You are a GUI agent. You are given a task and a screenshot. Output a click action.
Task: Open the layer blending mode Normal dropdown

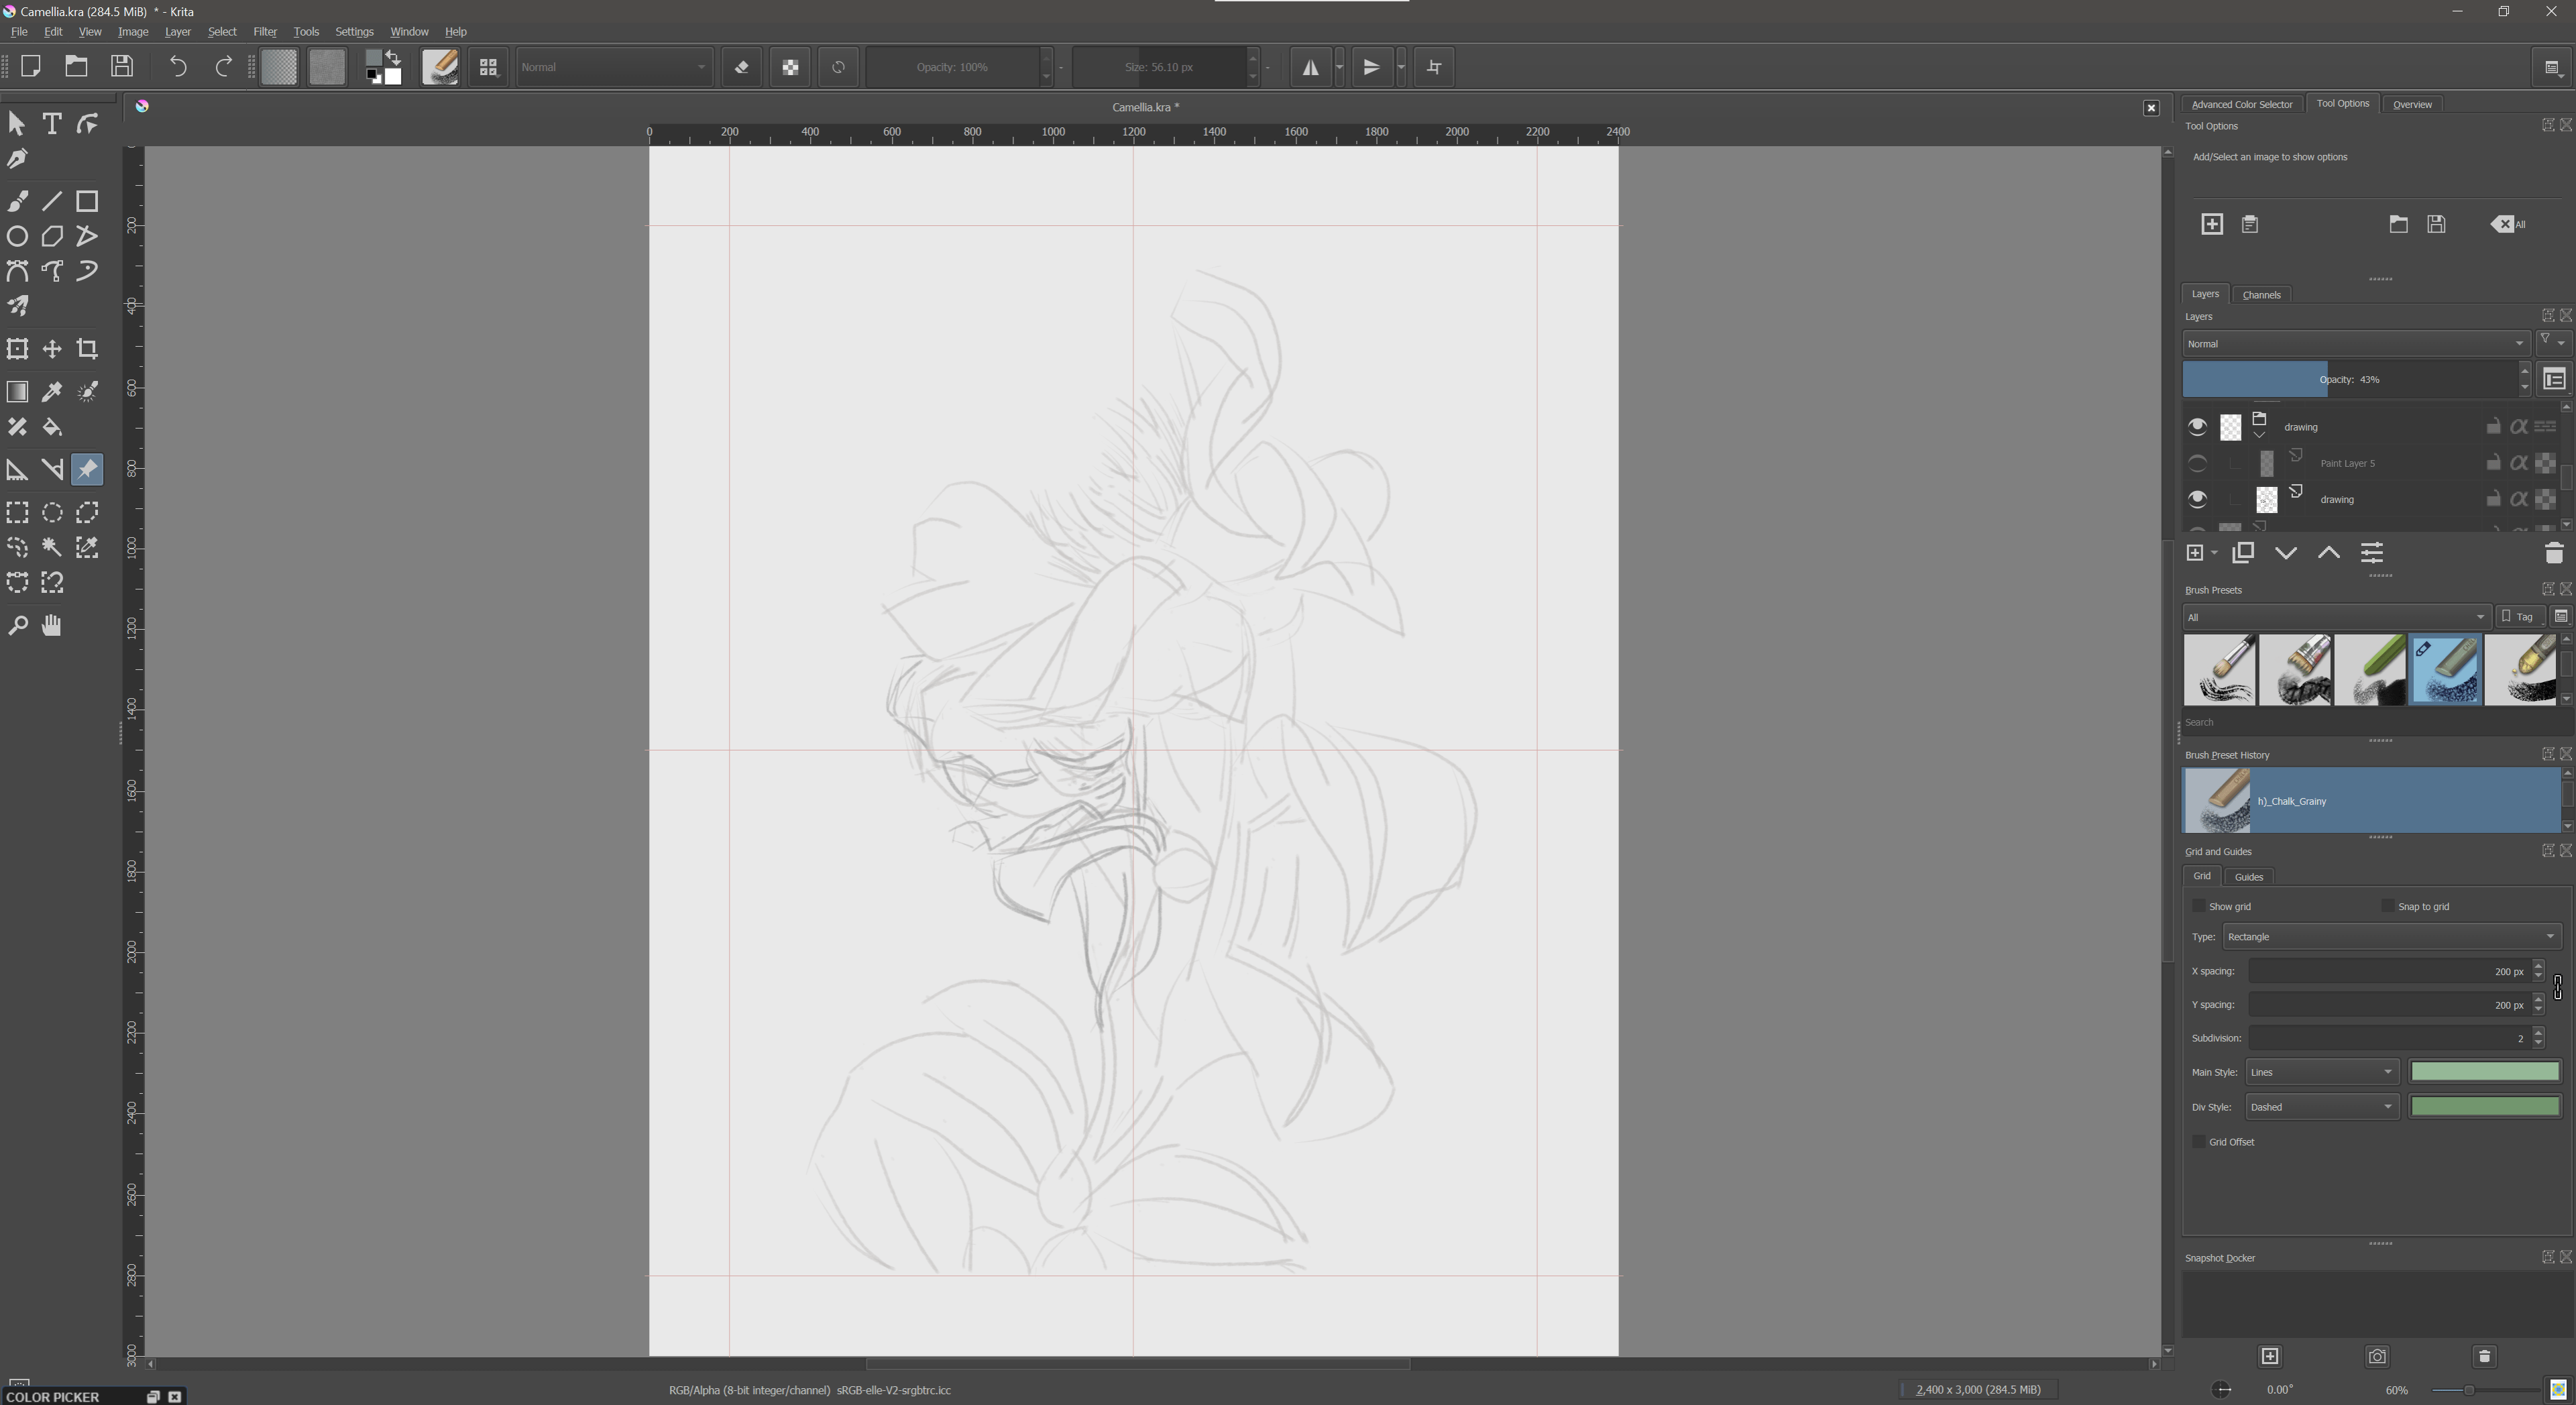pos(2355,343)
